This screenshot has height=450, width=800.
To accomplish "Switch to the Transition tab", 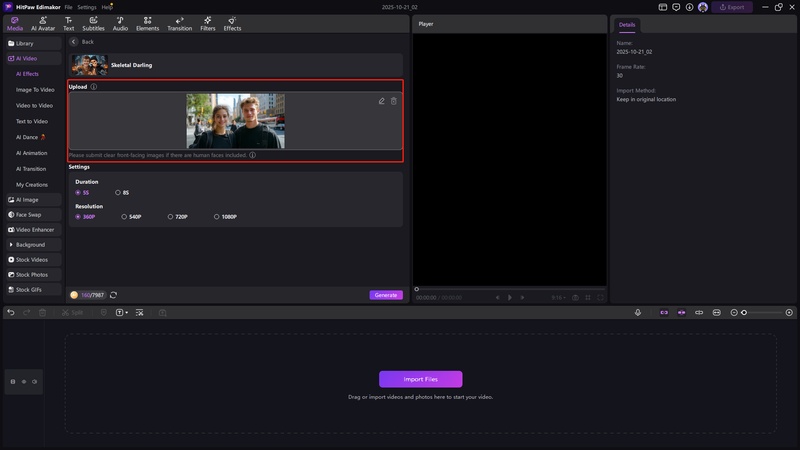I will point(179,23).
